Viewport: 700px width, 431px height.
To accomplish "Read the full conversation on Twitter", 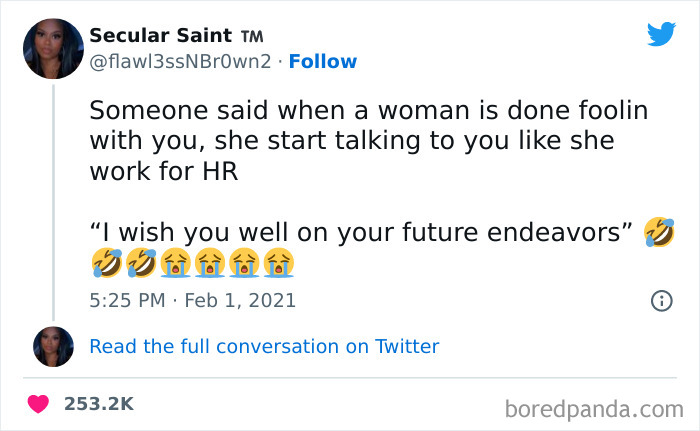I will (x=264, y=347).
